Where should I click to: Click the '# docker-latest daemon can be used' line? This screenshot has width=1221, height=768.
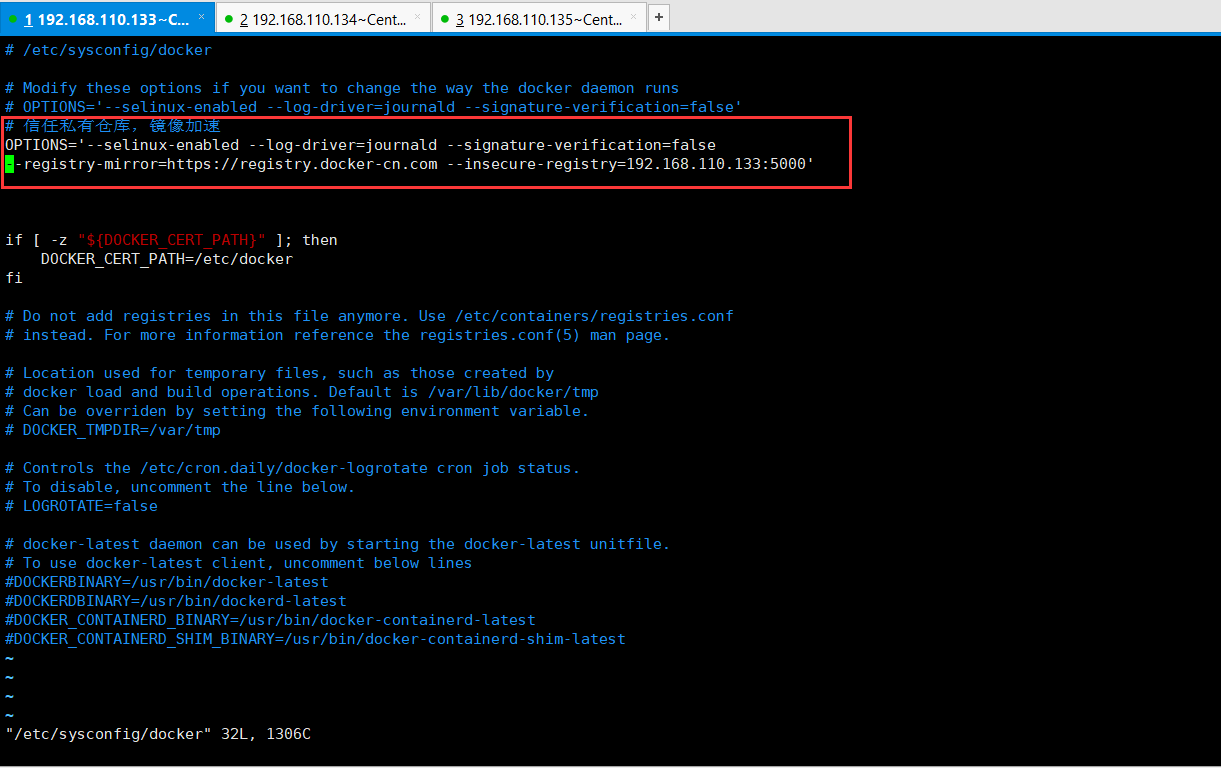tap(338, 544)
